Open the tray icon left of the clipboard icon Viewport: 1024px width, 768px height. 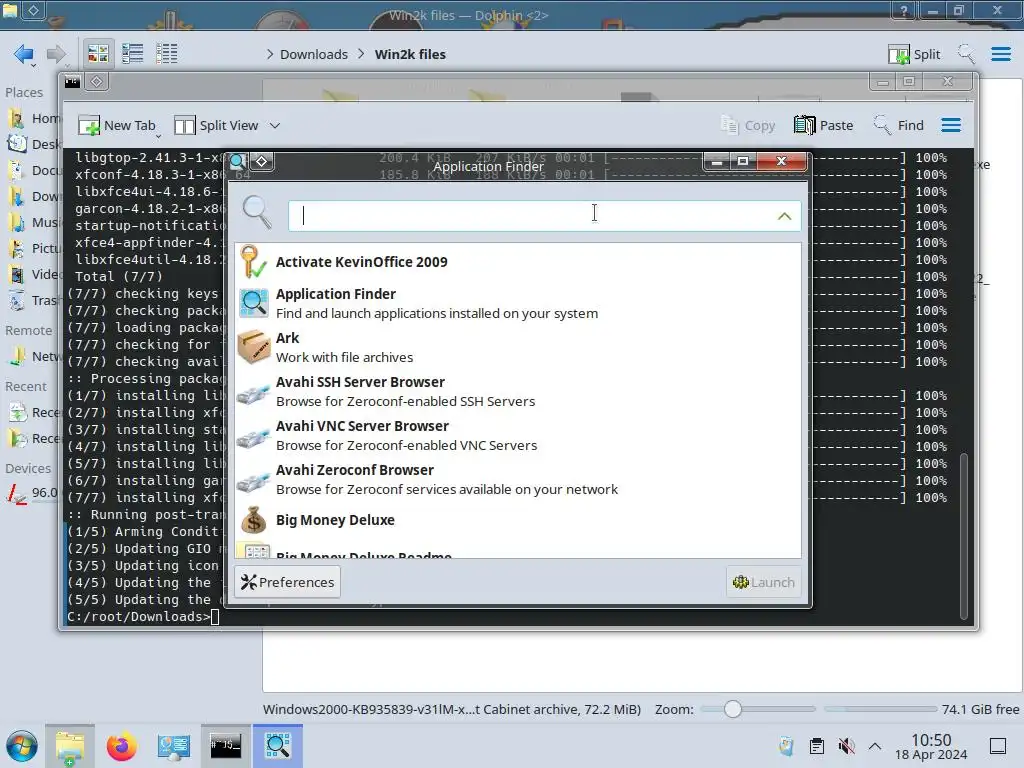click(786, 746)
